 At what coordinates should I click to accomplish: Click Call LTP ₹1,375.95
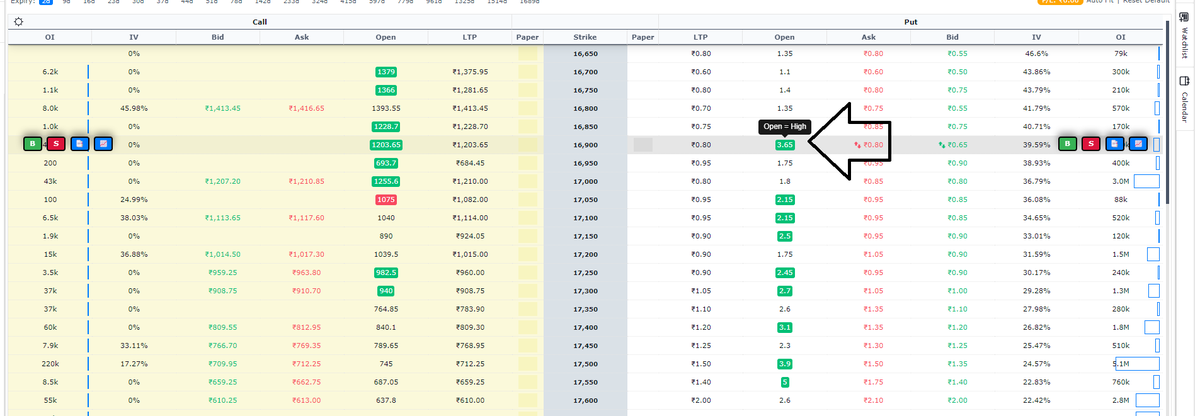469,72
